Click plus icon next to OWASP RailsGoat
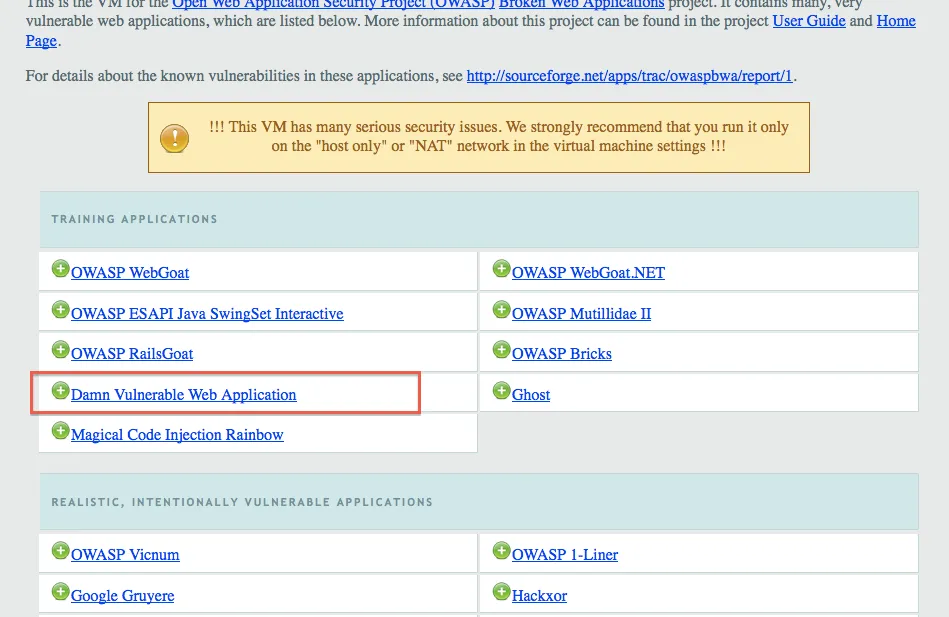Image resolution: width=949 pixels, height=617 pixels. click(x=60, y=351)
